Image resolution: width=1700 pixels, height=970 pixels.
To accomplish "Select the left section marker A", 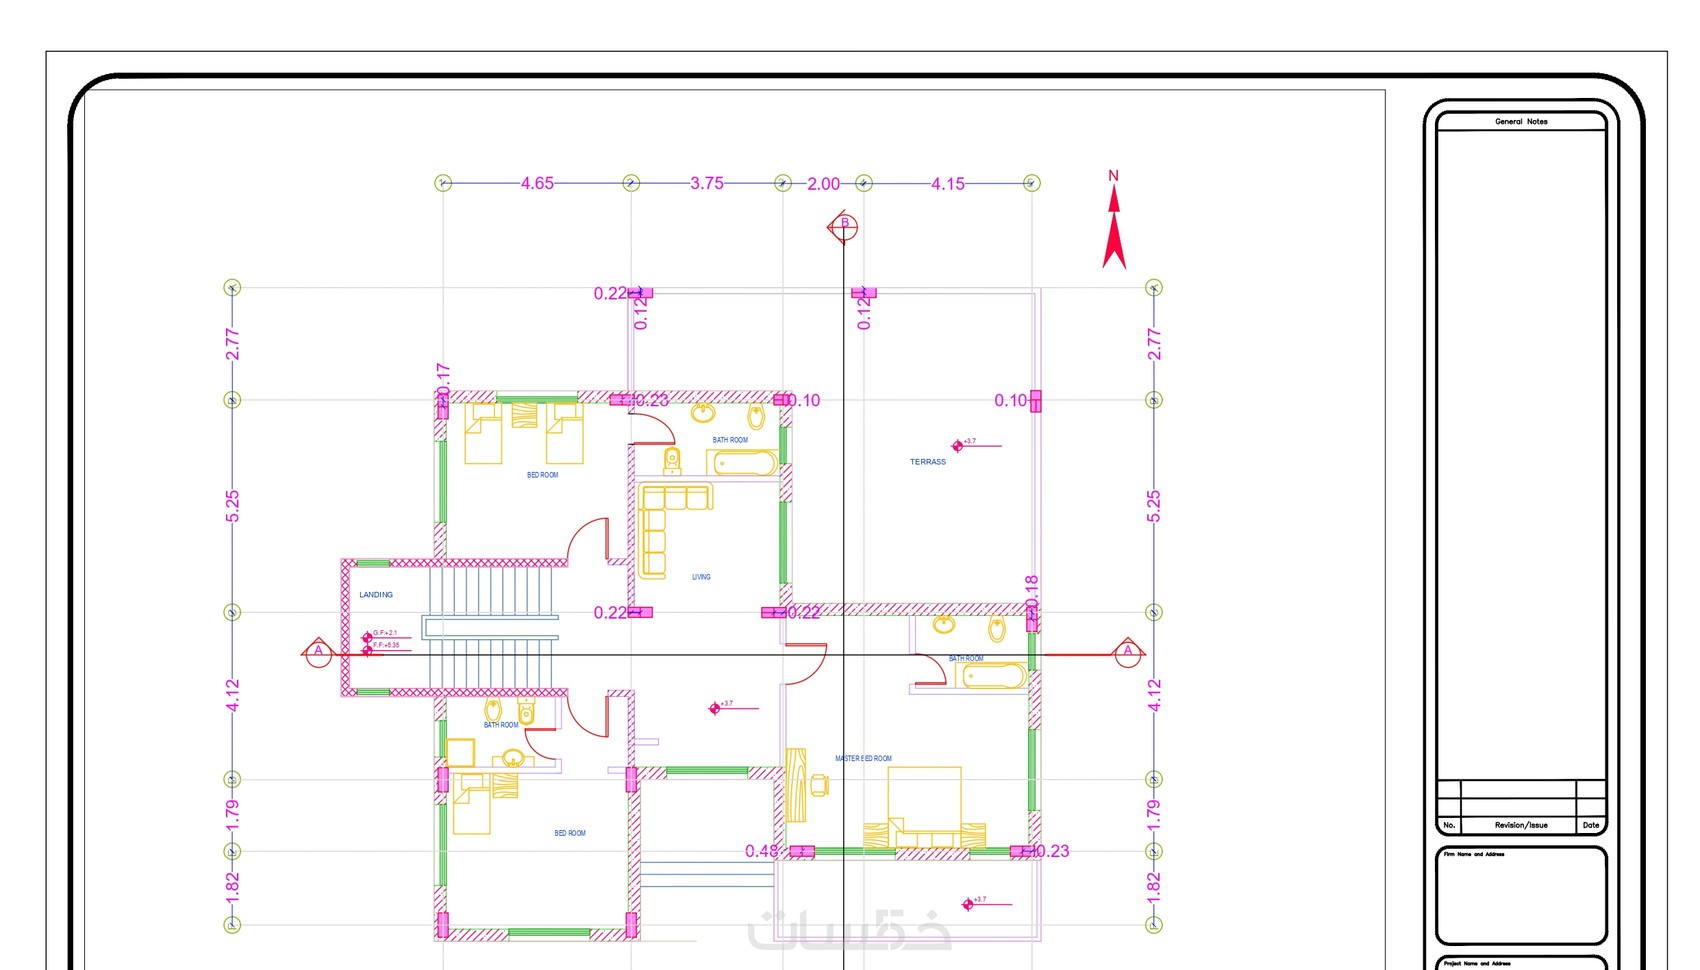I will pyautogui.click(x=318, y=652).
